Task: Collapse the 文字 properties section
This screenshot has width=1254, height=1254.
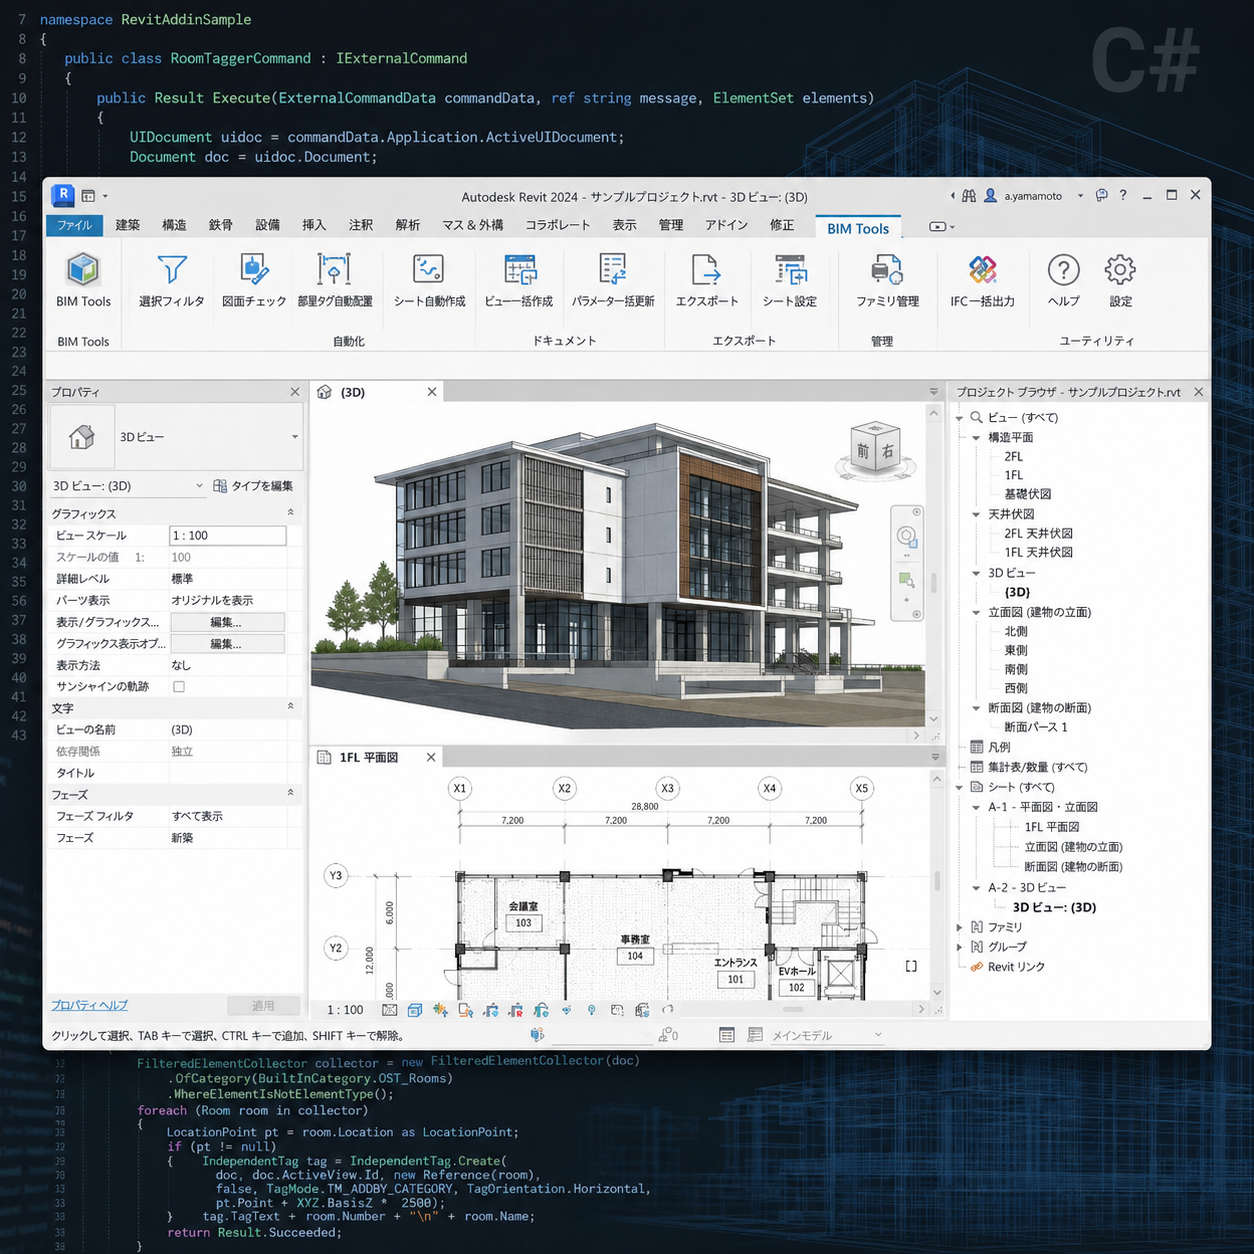Action: tap(291, 707)
